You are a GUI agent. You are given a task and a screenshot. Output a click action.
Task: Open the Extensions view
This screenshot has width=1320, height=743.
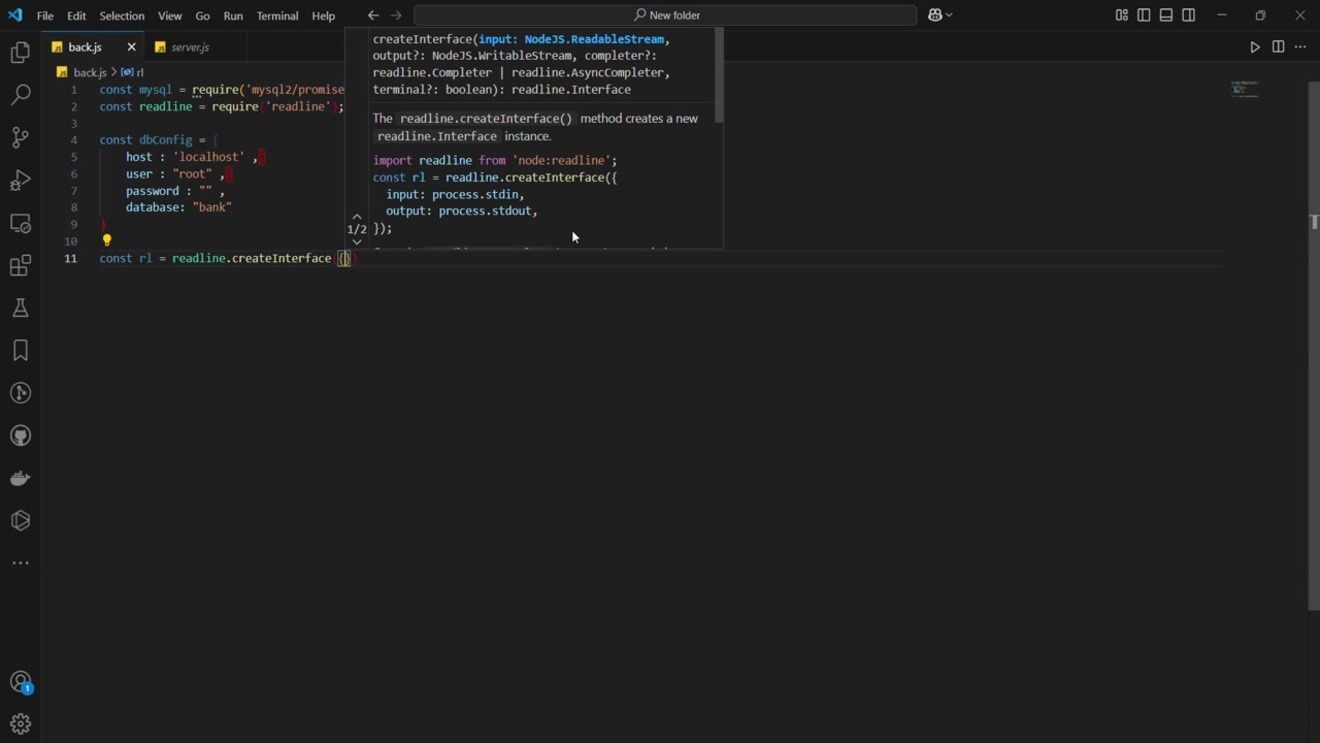(x=20, y=265)
